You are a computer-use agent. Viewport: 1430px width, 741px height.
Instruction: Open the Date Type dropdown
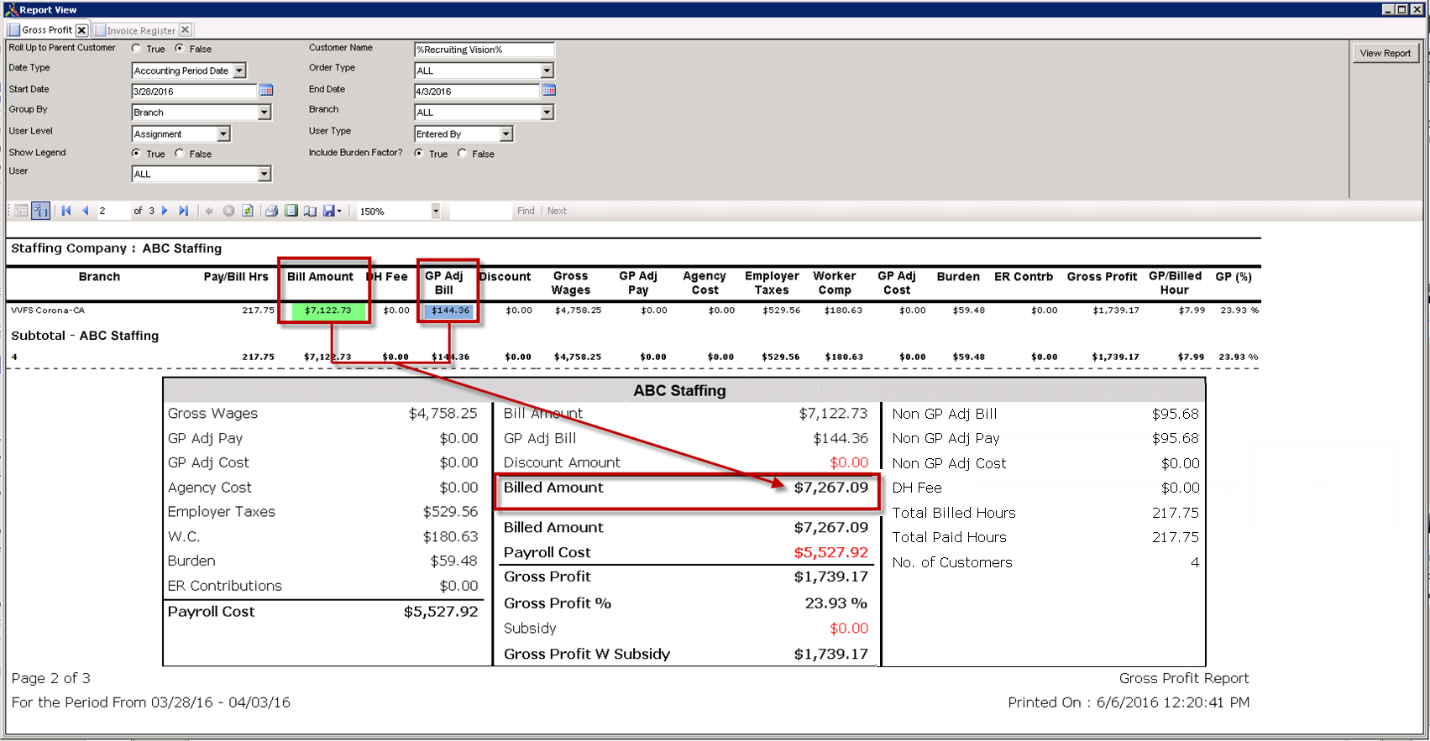tap(240, 71)
